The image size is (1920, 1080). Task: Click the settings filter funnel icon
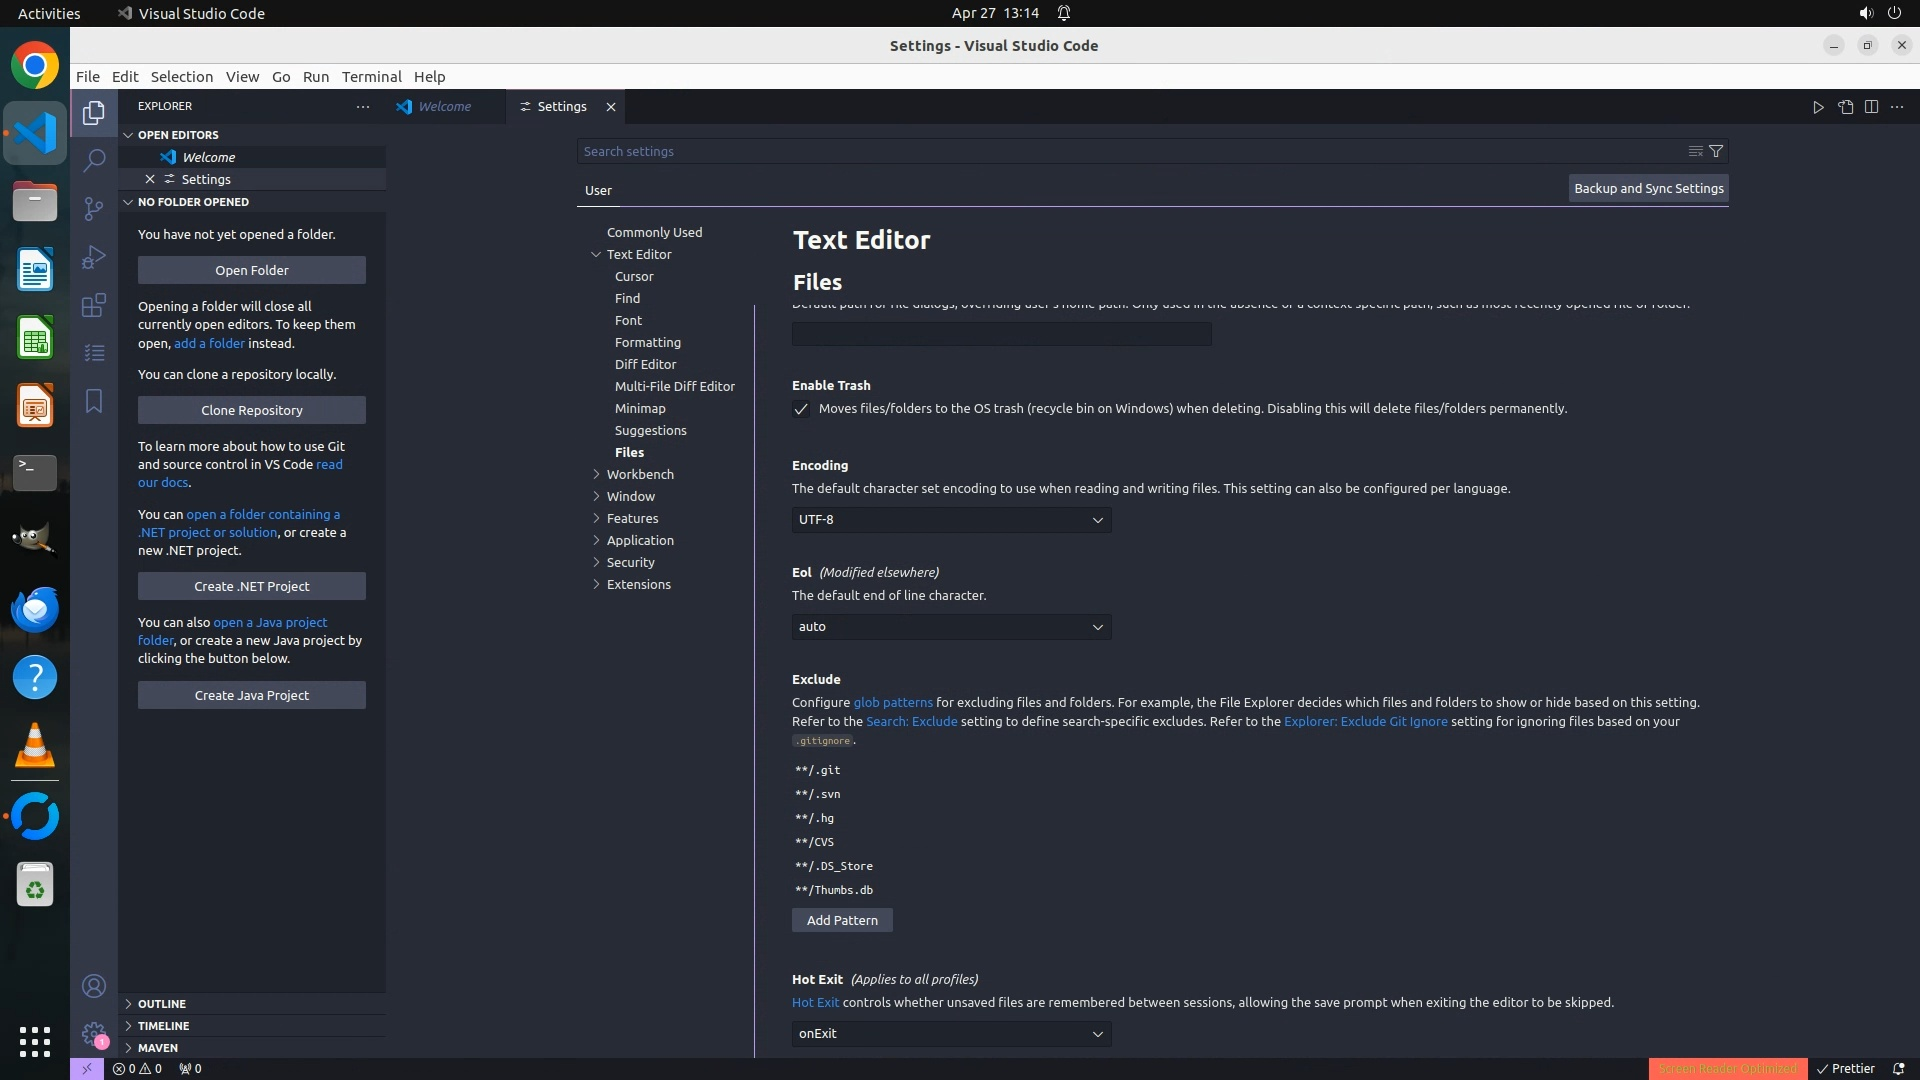1716,151
